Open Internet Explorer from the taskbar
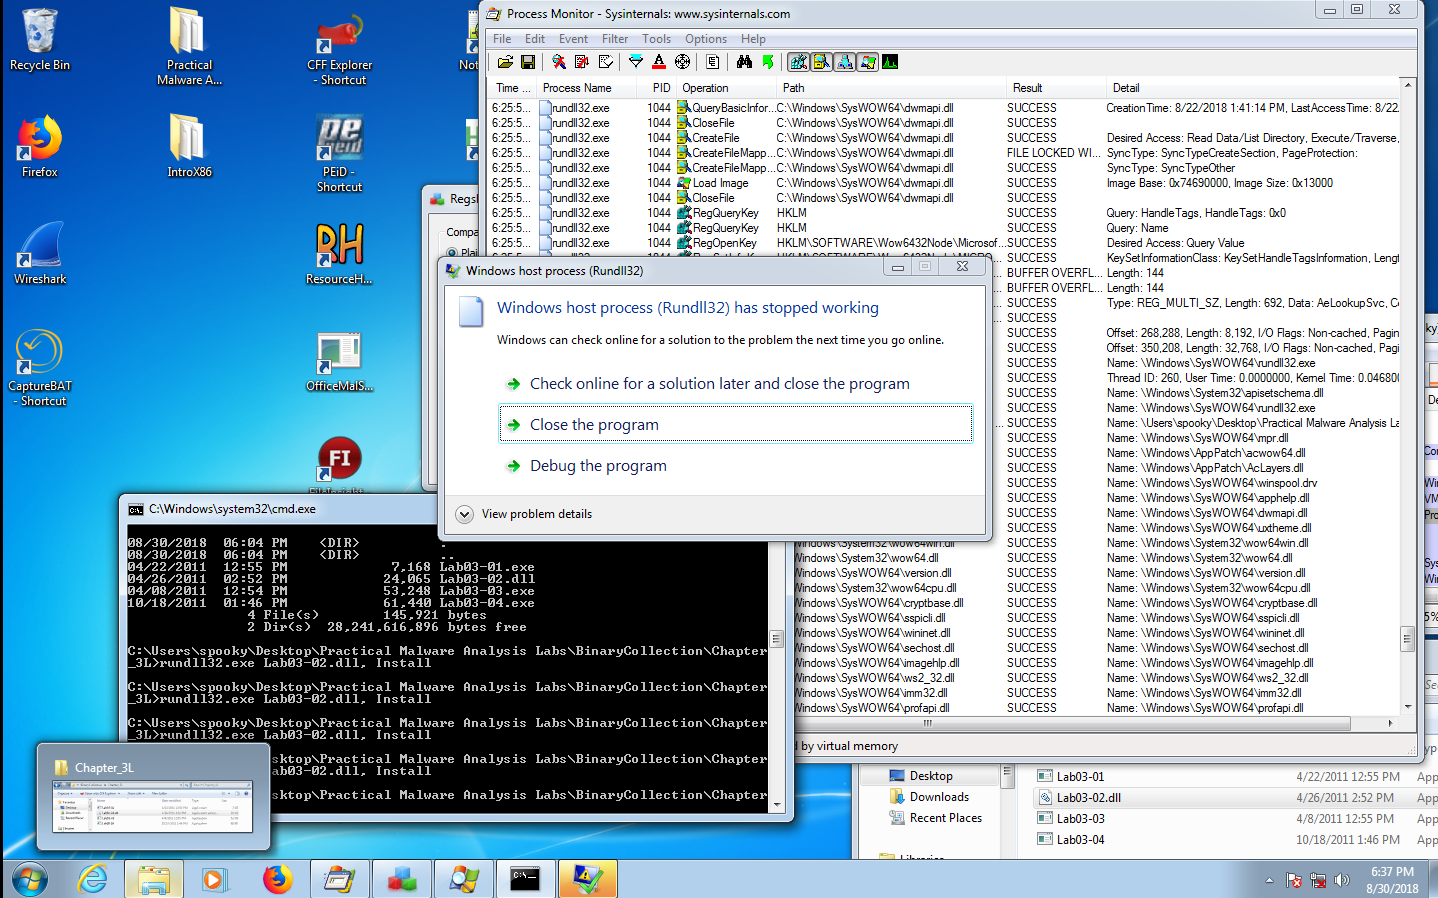 coord(93,880)
